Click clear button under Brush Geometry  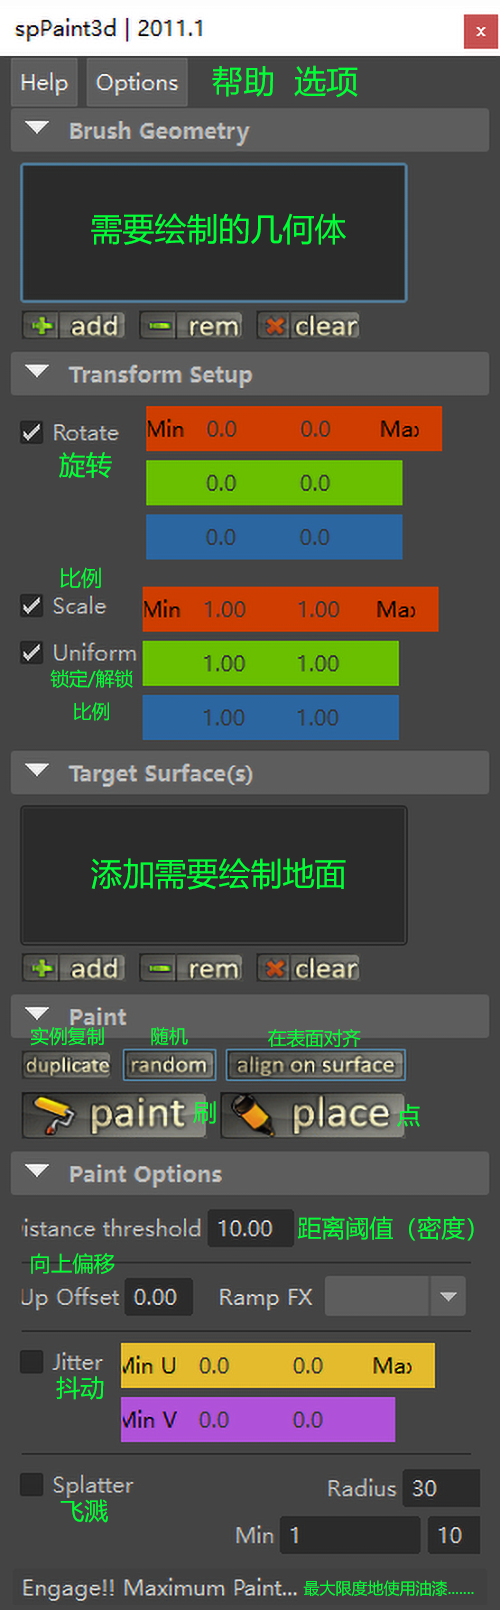pos(308,326)
